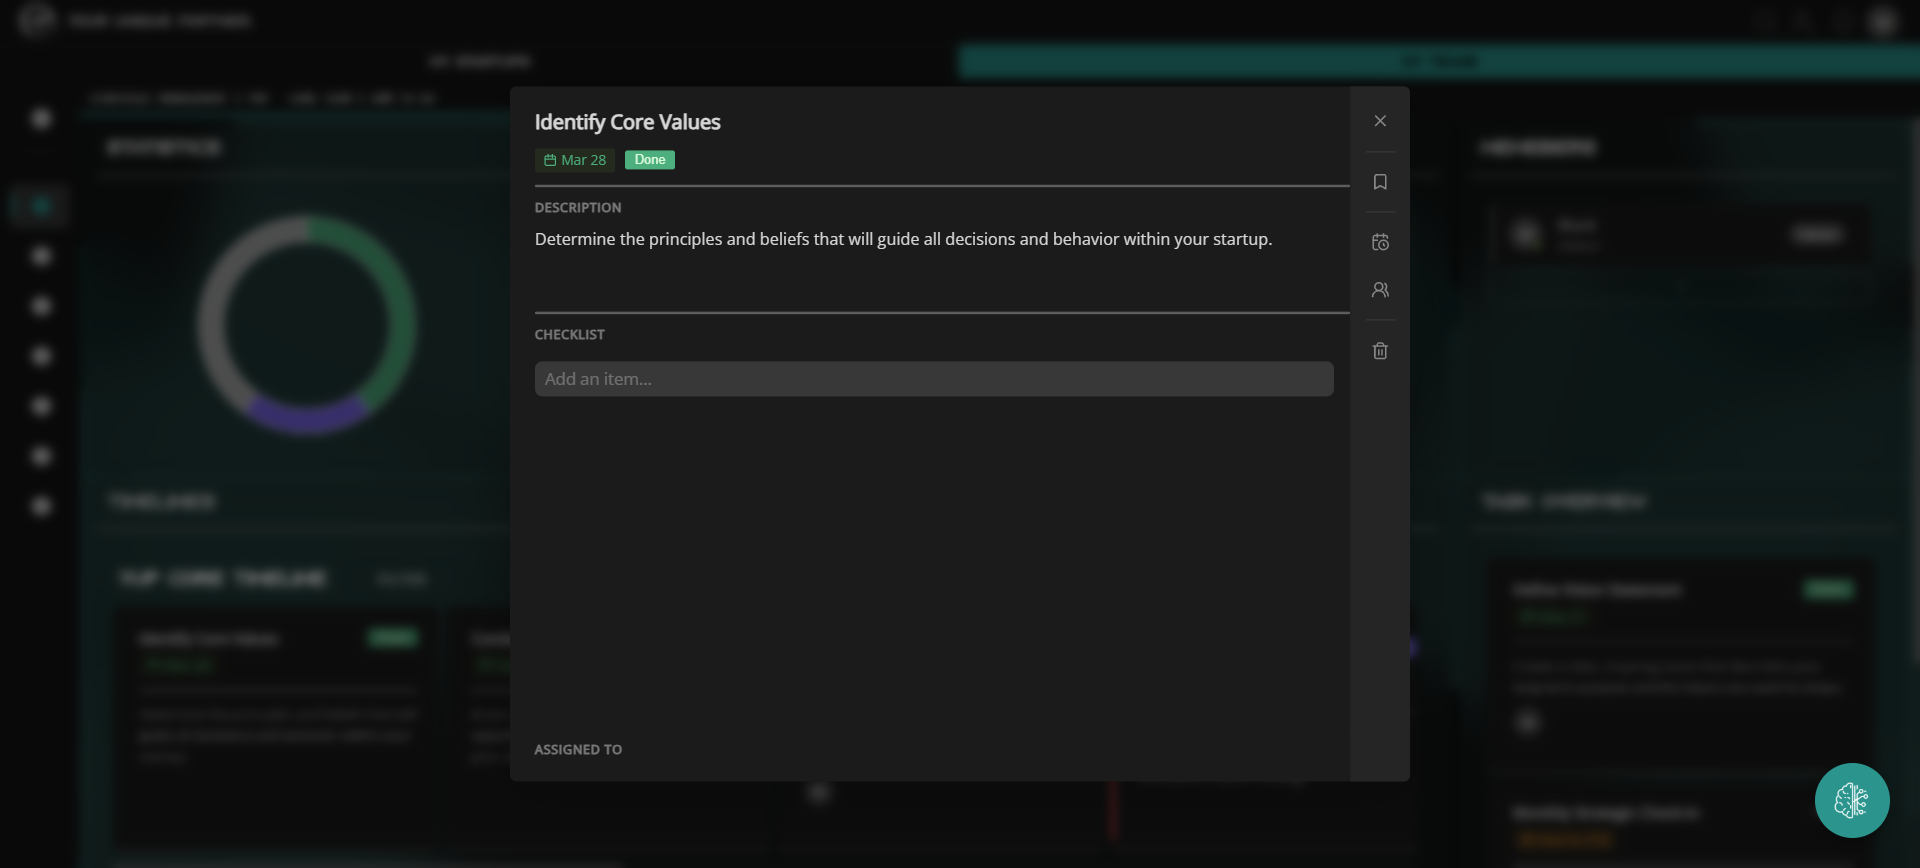This screenshot has width=1920, height=868.
Task: Focus the 'Add an item...' checklist field
Action: click(934, 379)
